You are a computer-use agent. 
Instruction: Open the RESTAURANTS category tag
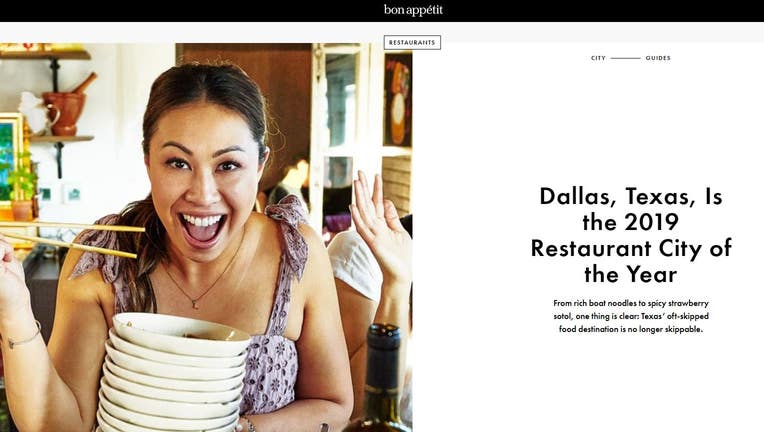pos(412,42)
